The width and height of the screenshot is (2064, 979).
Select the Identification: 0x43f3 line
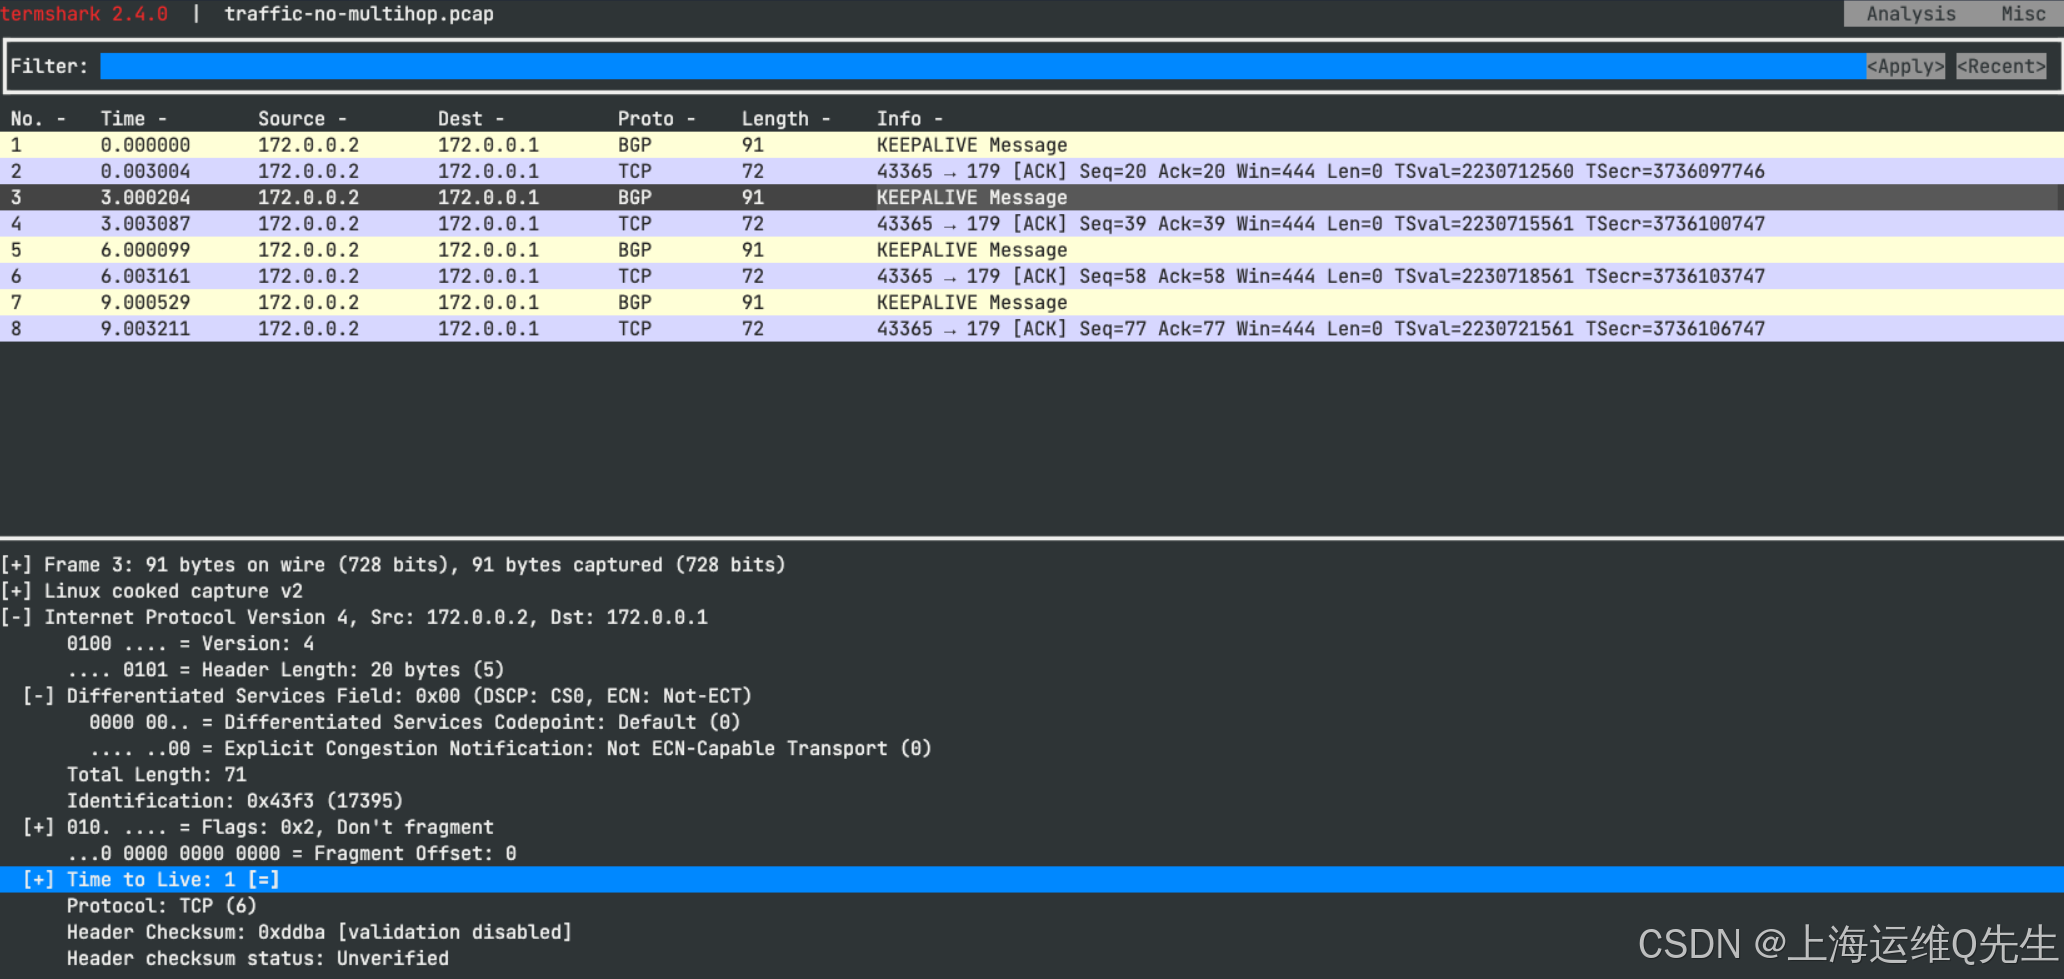point(235,801)
